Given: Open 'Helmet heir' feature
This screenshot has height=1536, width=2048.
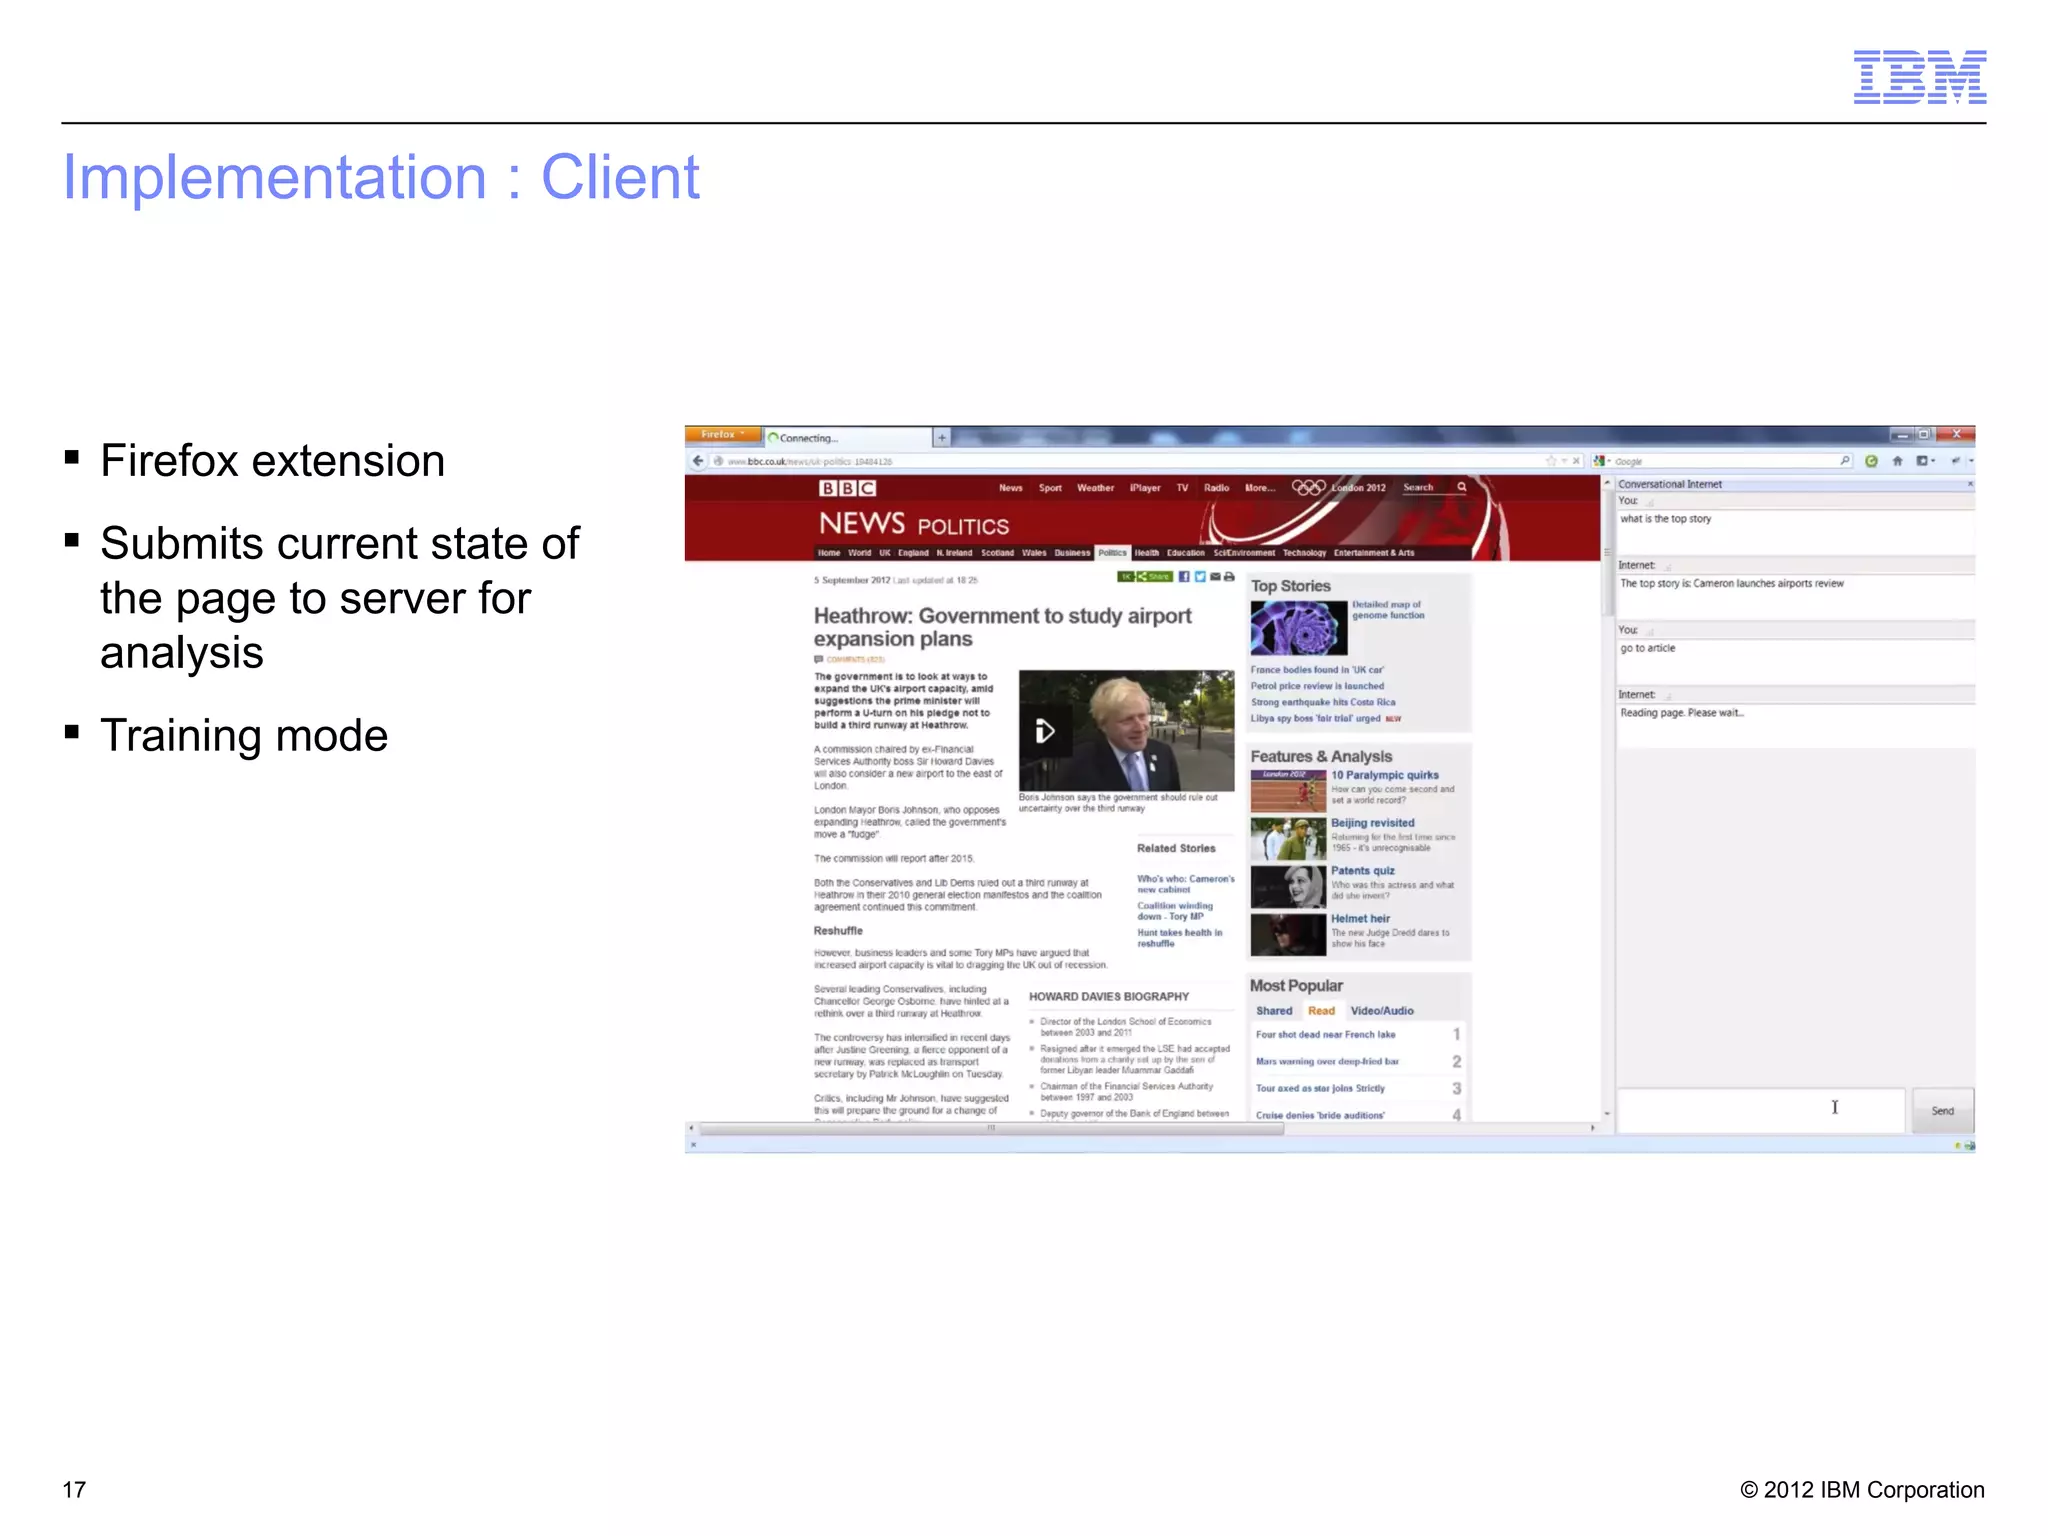Looking at the screenshot, I should (x=1360, y=919).
